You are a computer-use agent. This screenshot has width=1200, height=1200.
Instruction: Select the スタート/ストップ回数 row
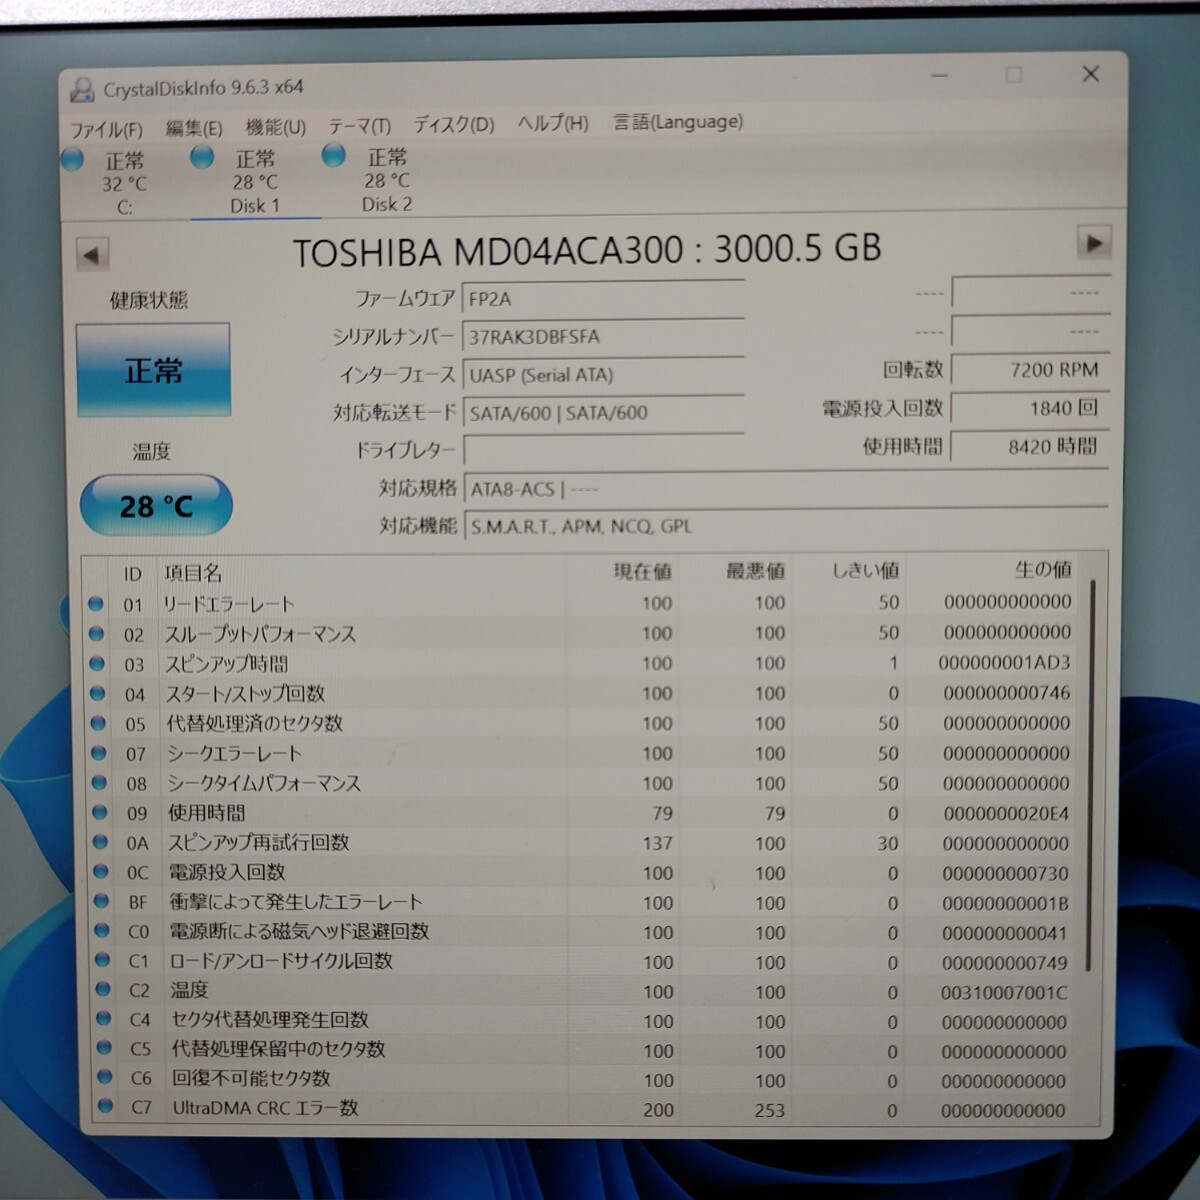click(585, 693)
